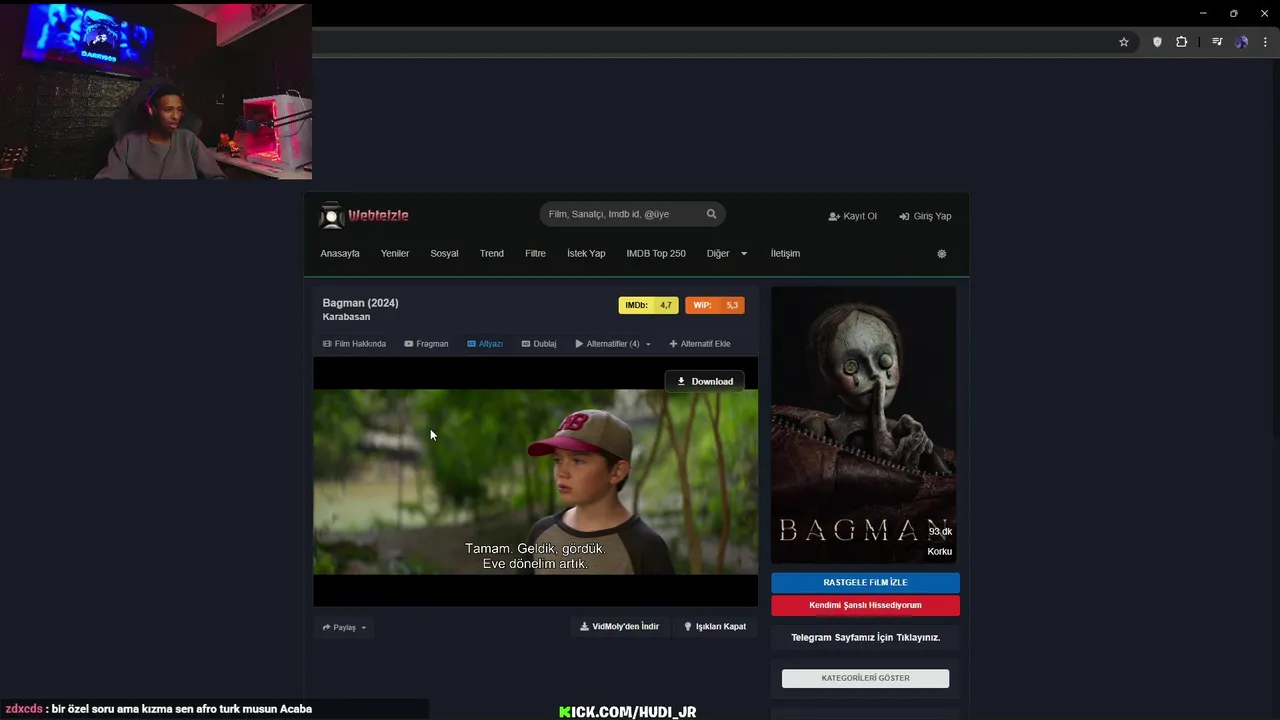Open the Kayıt Ol registration link
The image size is (1280, 720).
852,216
